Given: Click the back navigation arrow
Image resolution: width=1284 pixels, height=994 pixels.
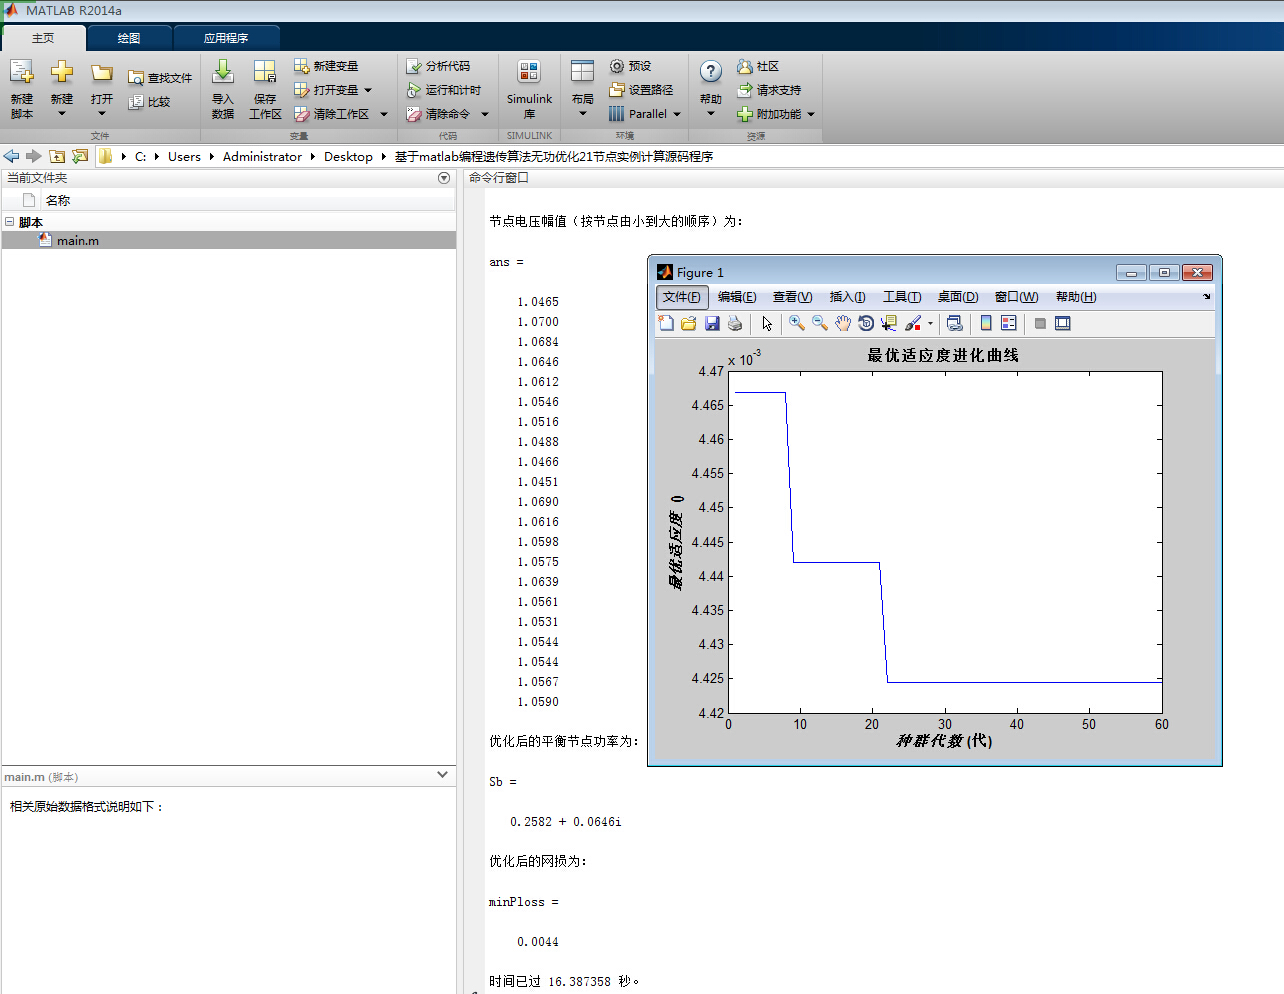Looking at the screenshot, I should point(11,156).
